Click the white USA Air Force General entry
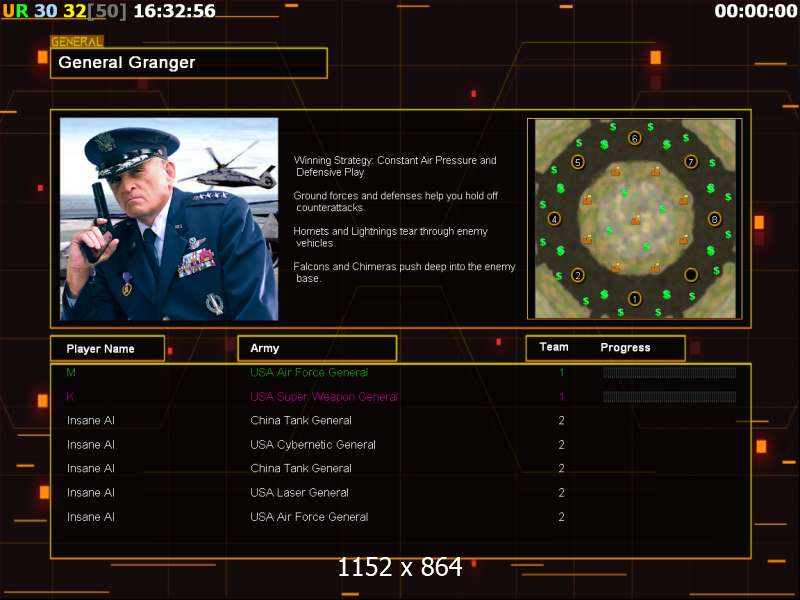The width and height of the screenshot is (800, 600). (x=309, y=517)
